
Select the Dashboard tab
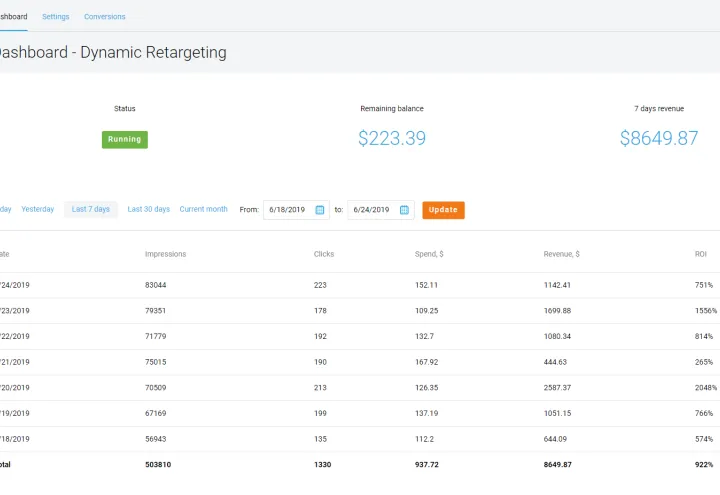tap(13, 17)
